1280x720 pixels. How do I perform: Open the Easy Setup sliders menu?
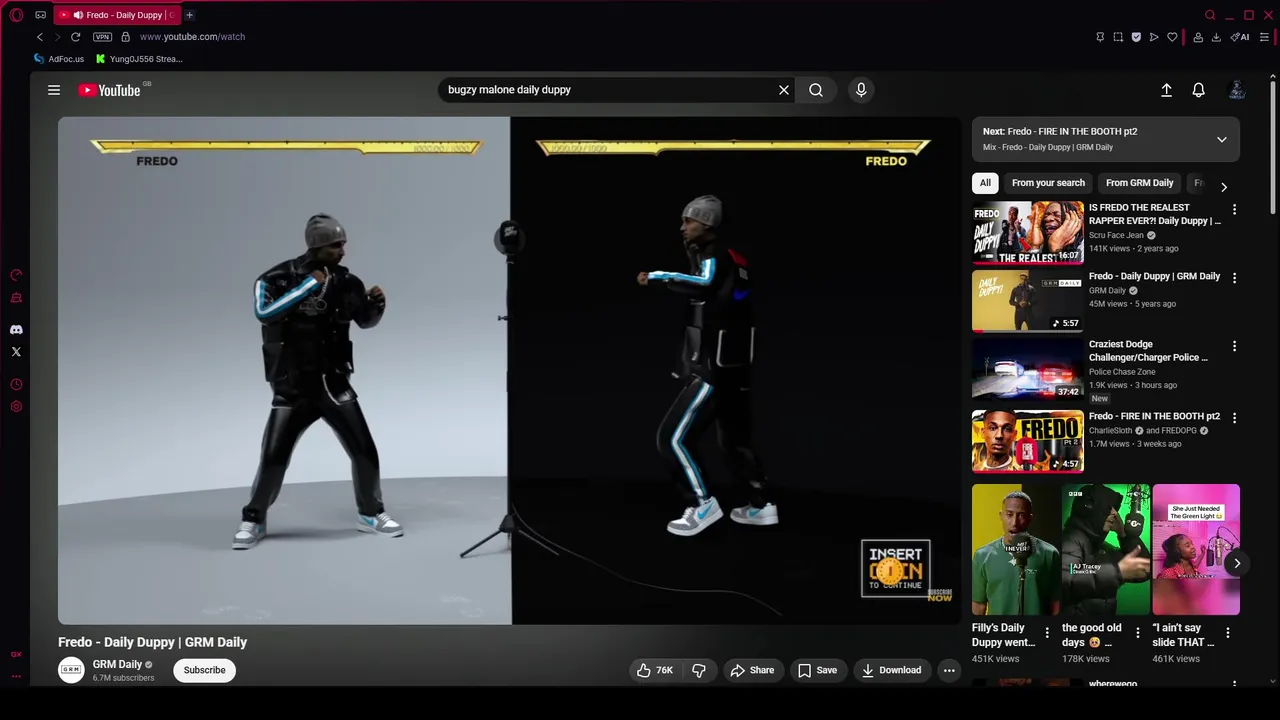pyautogui.click(x=1264, y=37)
